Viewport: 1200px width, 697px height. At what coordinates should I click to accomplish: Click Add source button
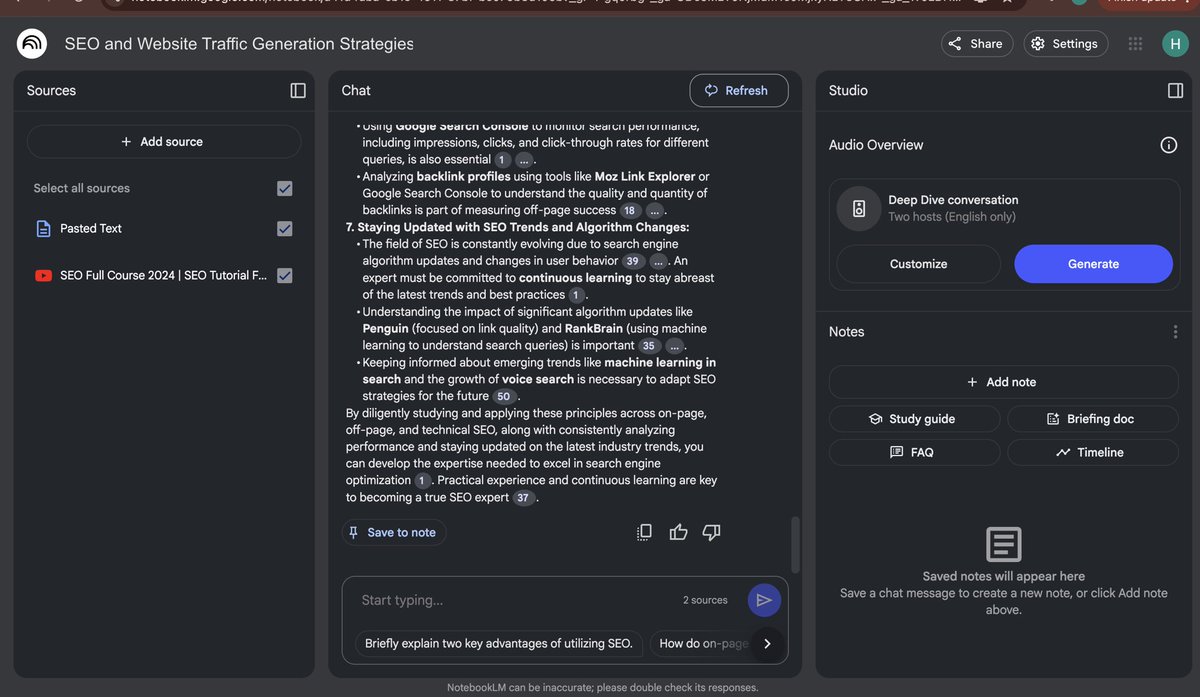164,142
